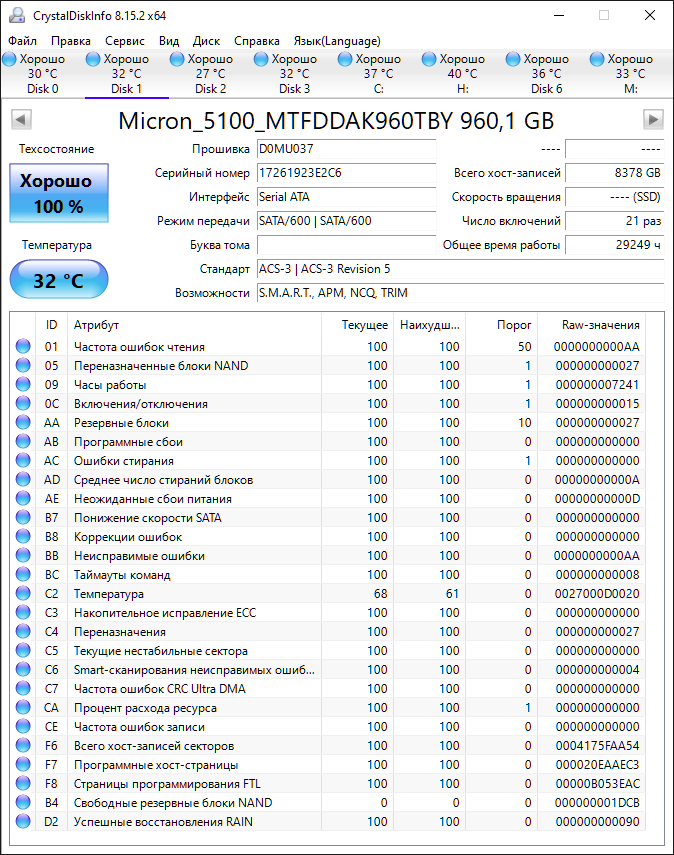Click status orb for attribute C5 row
The image size is (674, 855).
pos(23,651)
